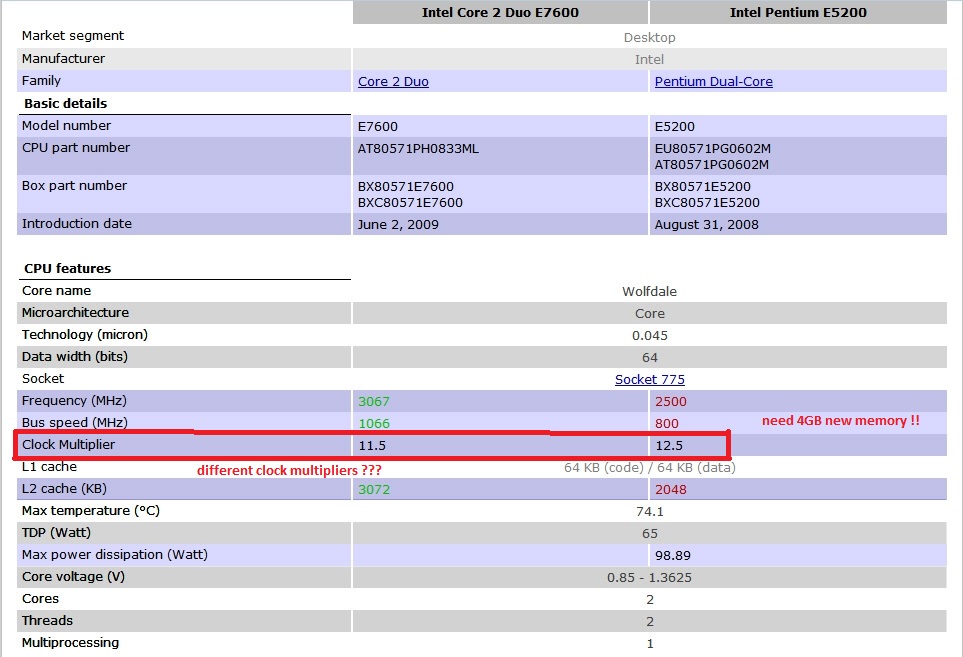
Task: Click the 65 TDP value
Action: click(x=650, y=534)
